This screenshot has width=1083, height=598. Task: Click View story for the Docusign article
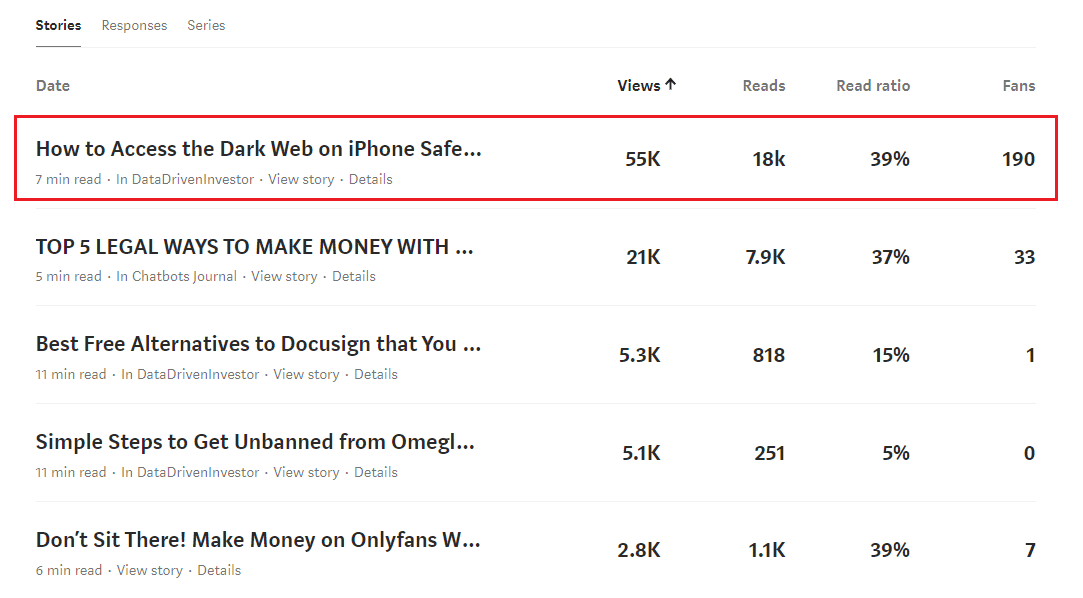(306, 375)
